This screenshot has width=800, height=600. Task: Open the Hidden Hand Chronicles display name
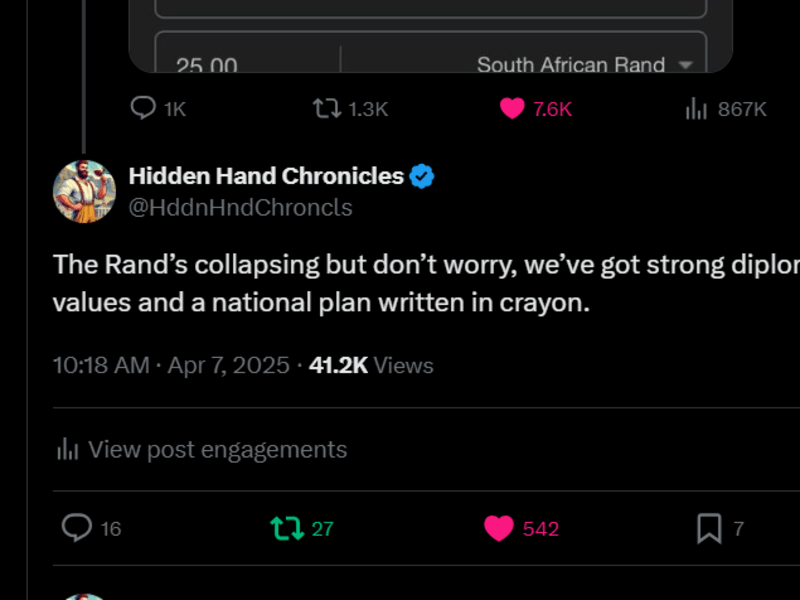266,176
